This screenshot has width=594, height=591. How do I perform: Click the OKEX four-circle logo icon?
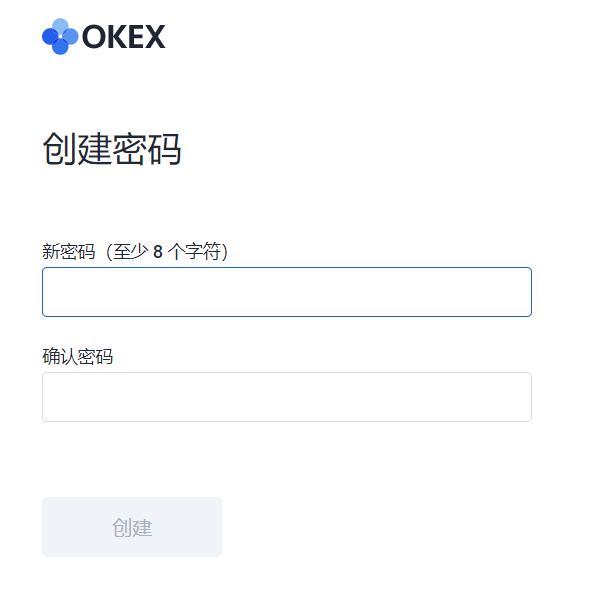[x=60, y=36]
